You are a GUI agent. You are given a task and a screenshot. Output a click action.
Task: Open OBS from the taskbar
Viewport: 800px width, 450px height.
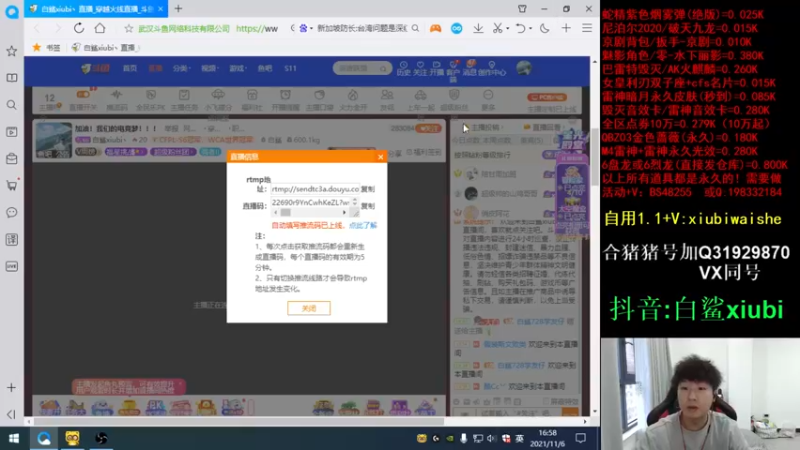(101, 438)
